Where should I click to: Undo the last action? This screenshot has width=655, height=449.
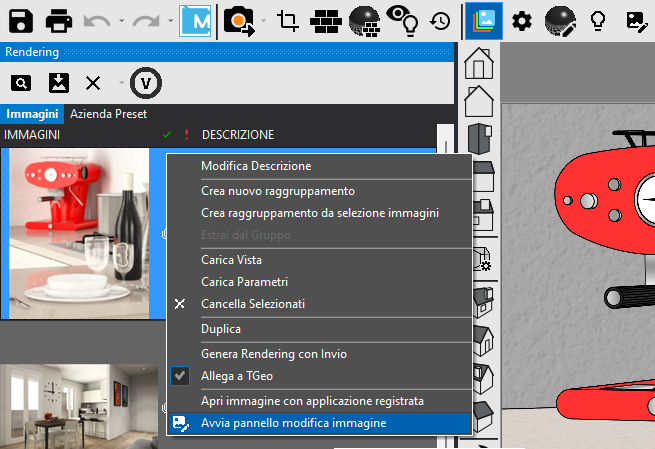coord(96,21)
